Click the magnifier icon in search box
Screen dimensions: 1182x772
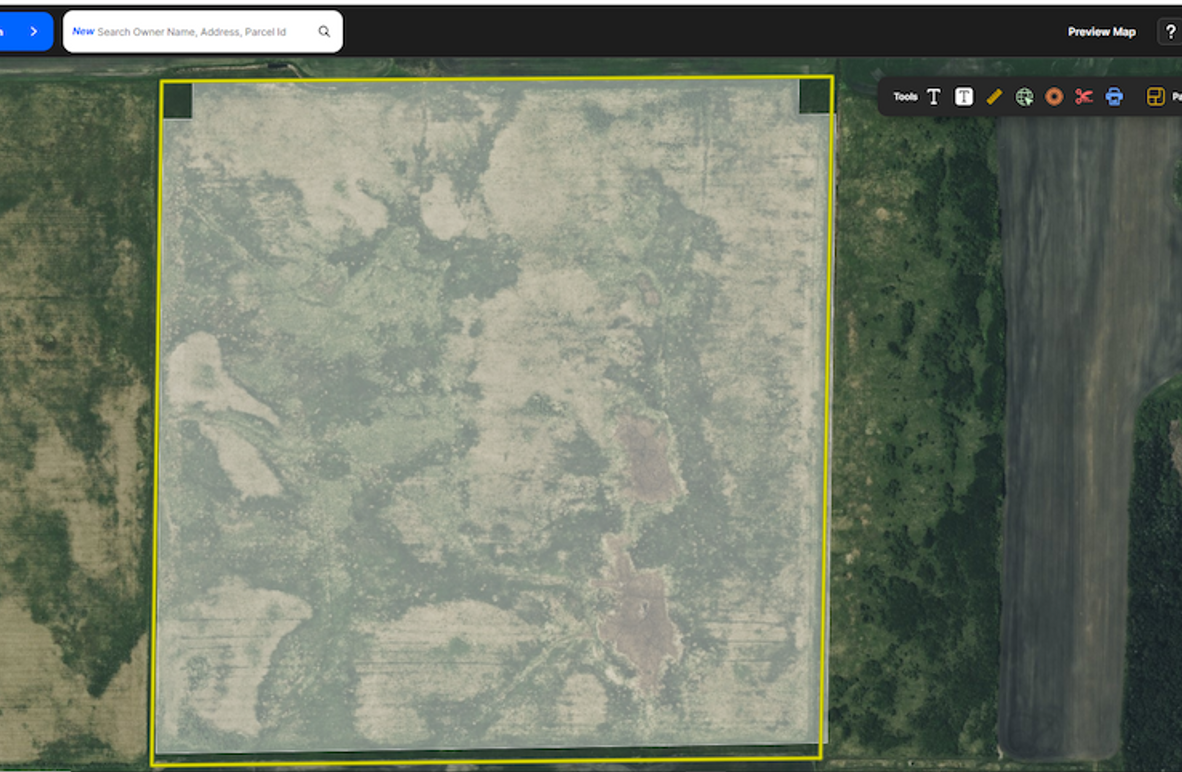pyautogui.click(x=324, y=32)
